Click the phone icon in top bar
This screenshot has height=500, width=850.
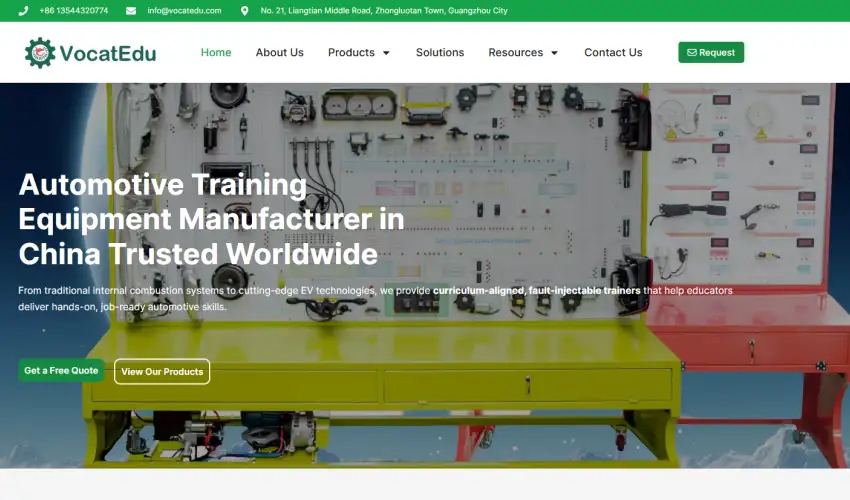coord(23,11)
